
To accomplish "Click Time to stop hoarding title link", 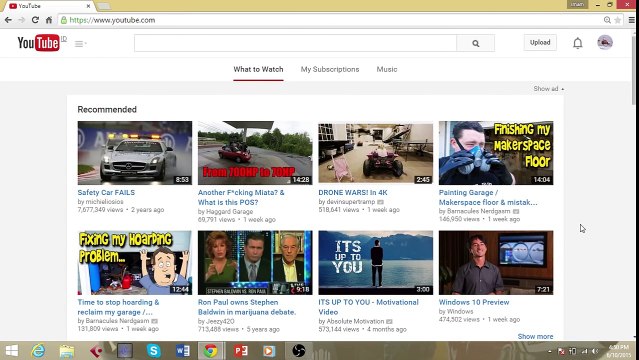I will [118, 307].
